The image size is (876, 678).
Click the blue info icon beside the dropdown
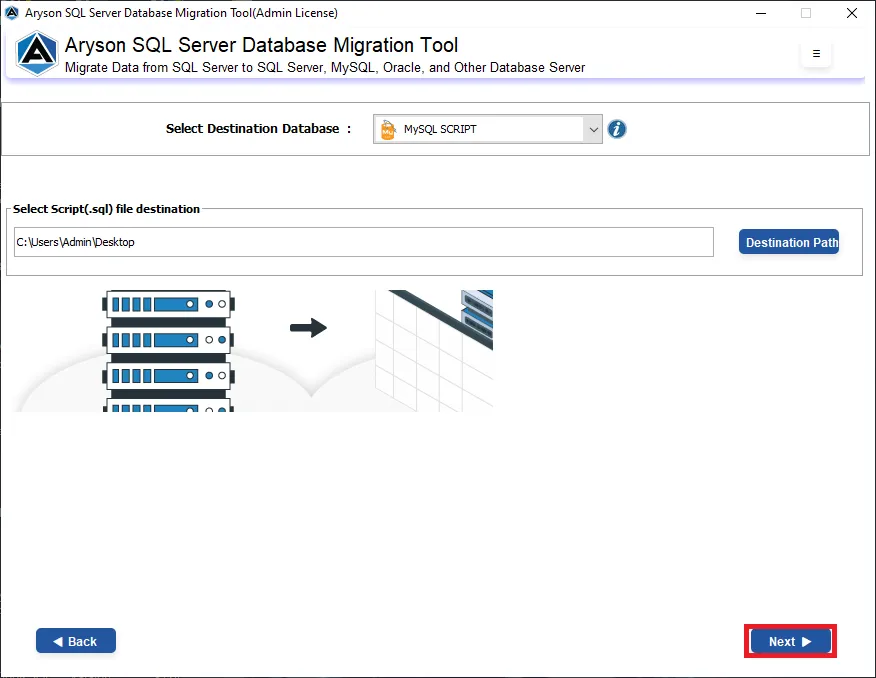(x=617, y=129)
